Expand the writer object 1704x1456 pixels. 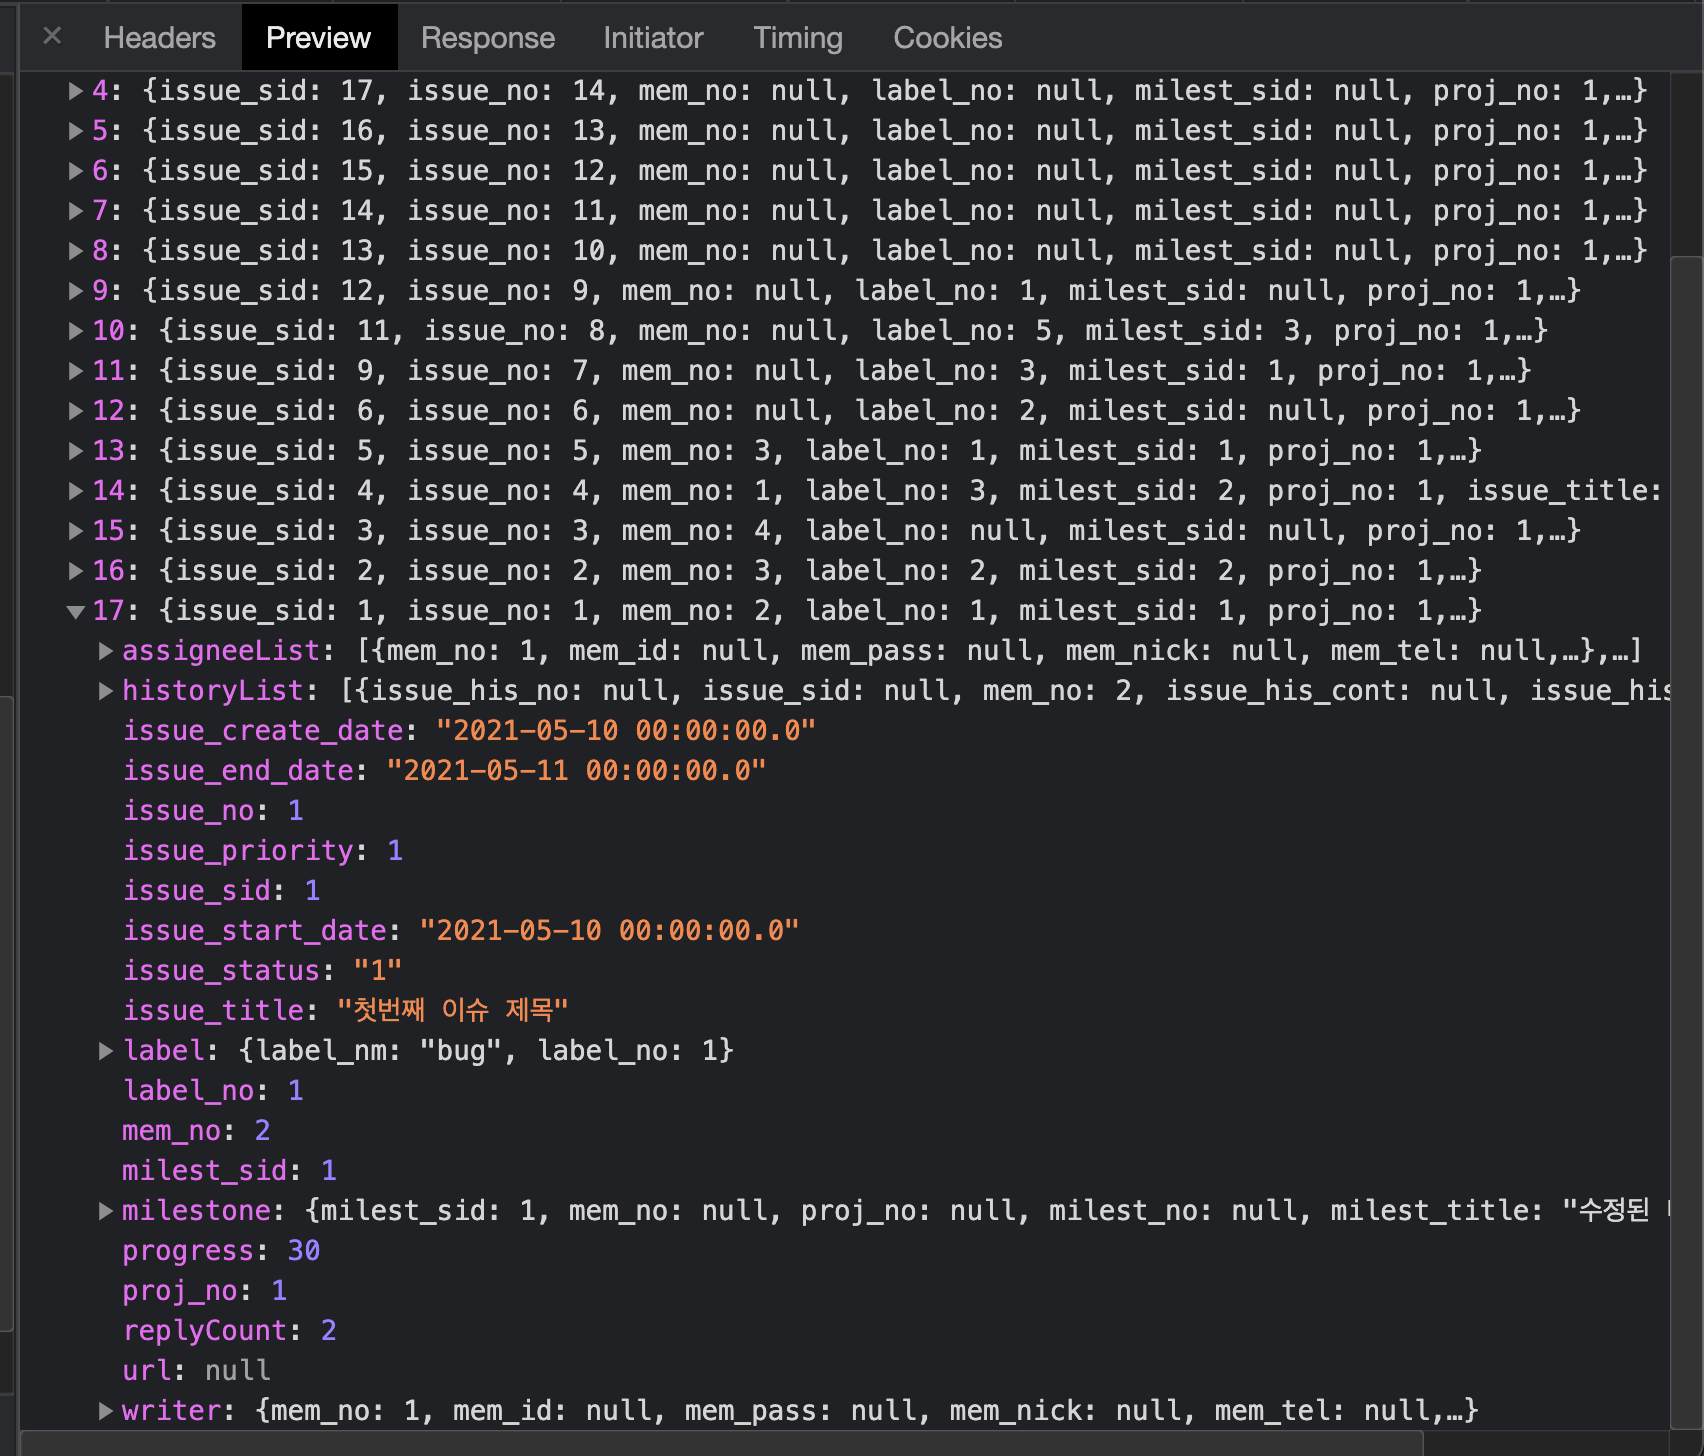[x=106, y=1411]
